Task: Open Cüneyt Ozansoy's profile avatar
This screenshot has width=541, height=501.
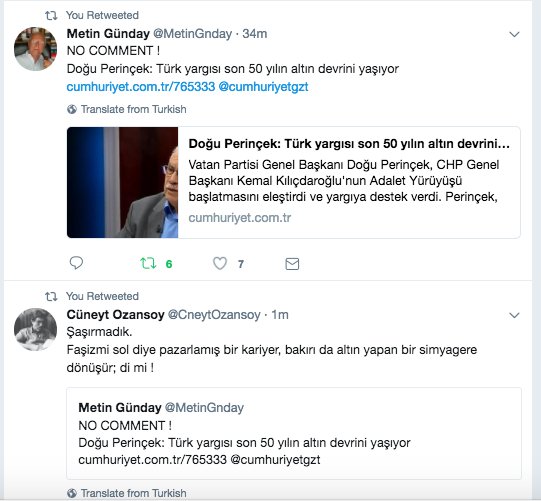Action: [x=36, y=330]
